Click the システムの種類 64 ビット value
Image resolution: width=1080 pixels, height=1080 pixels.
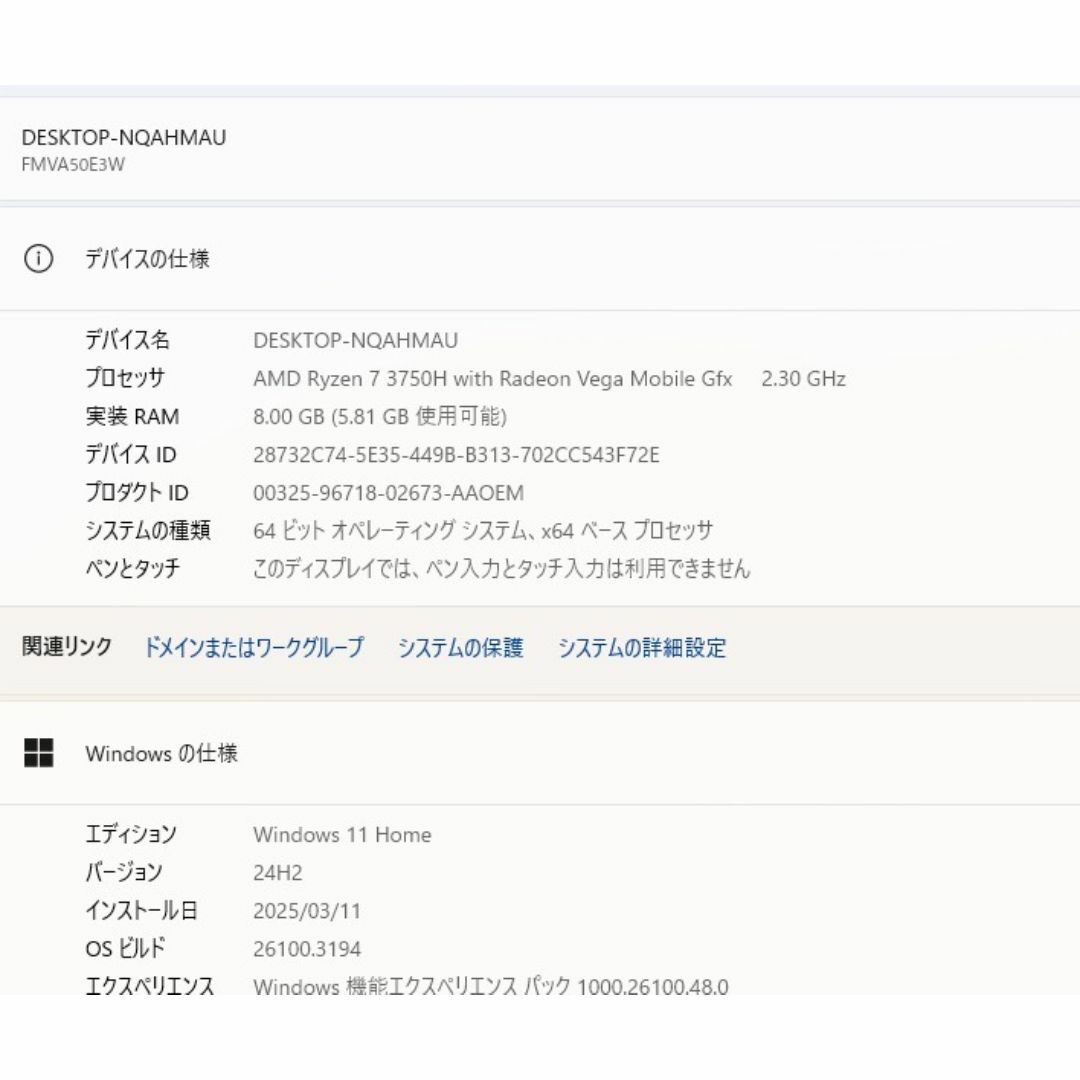(483, 530)
